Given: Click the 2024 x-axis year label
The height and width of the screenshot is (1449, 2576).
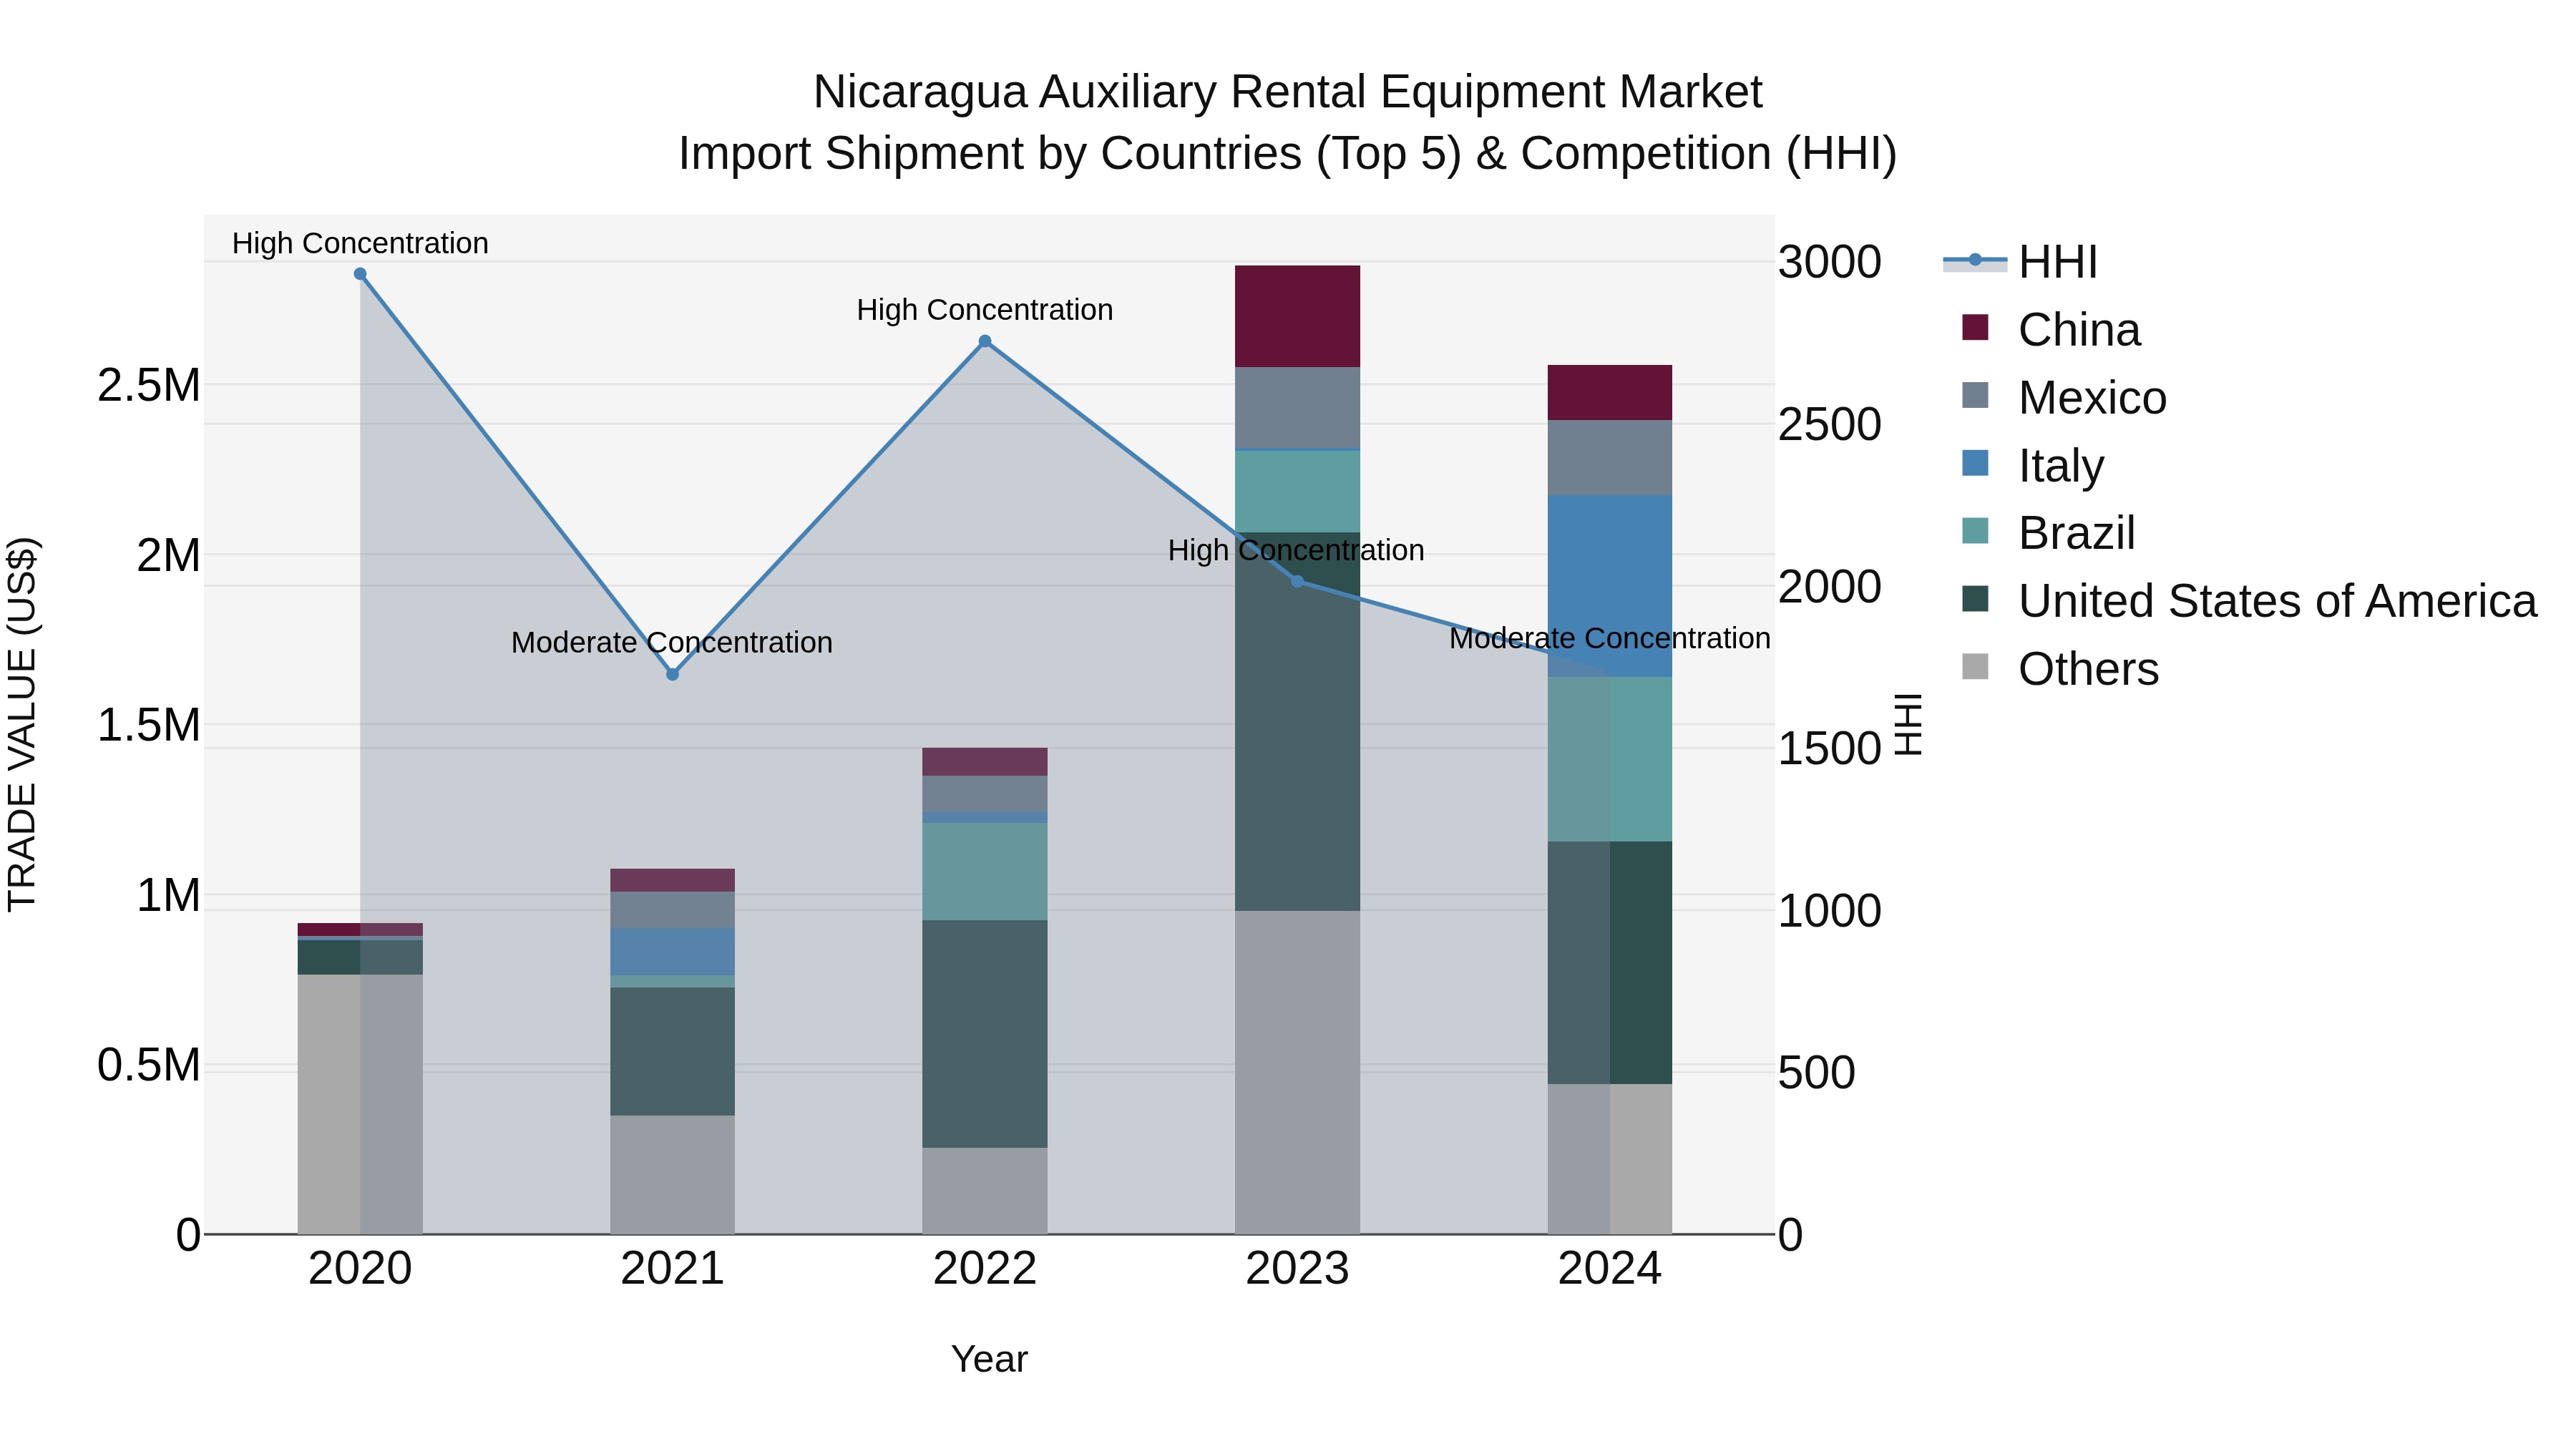Looking at the screenshot, I should [1610, 1269].
